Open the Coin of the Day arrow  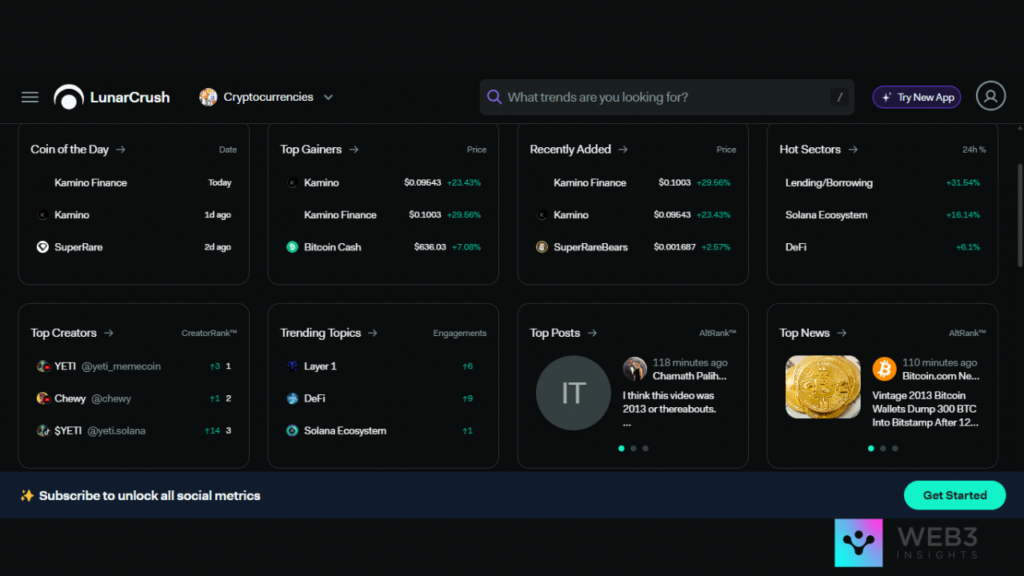tap(121, 150)
